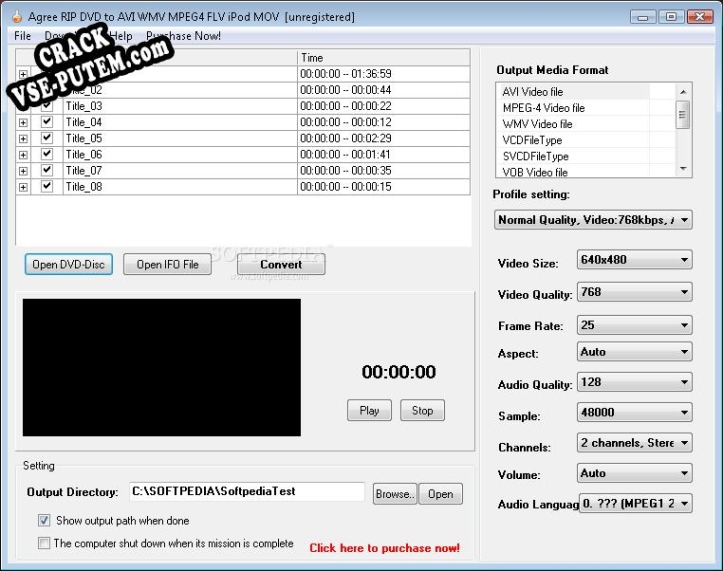Open the Audio Language dropdown
The height and width of the screenshot is (571, 723).
[x=635, y=503]
